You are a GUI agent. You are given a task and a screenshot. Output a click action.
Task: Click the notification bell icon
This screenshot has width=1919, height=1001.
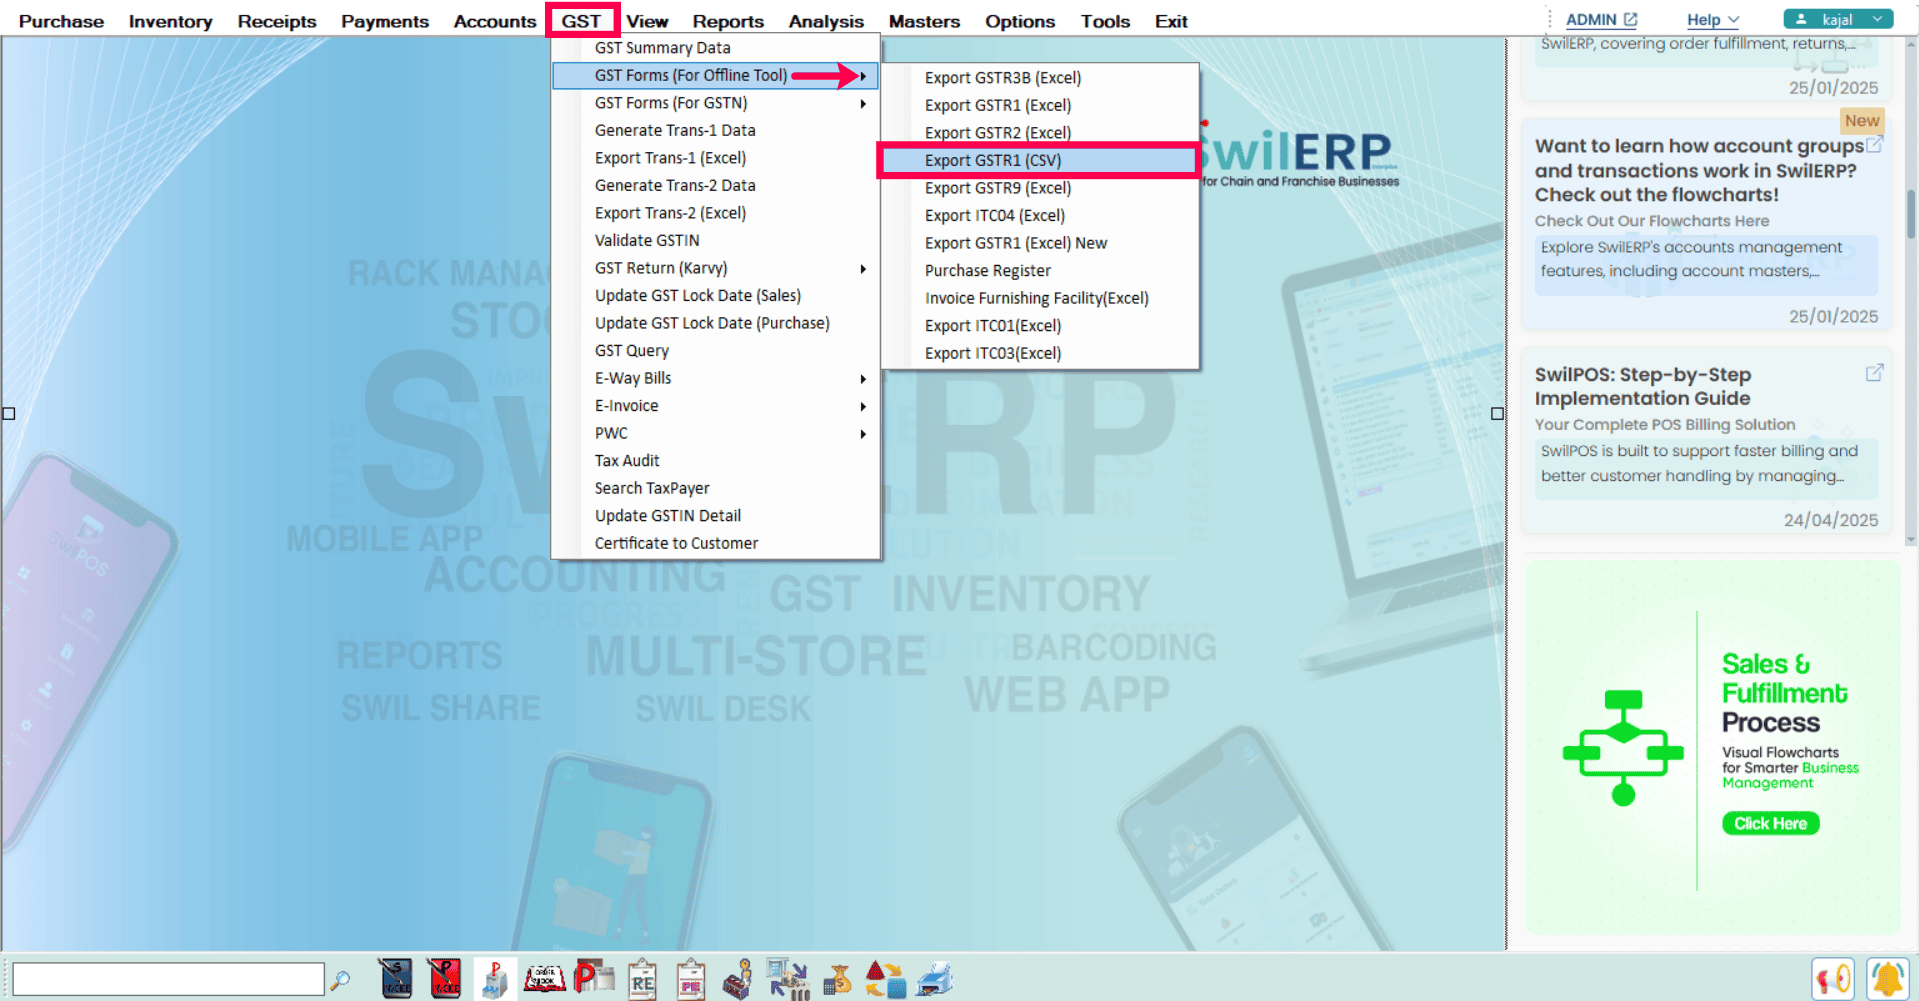point(1887,979)
